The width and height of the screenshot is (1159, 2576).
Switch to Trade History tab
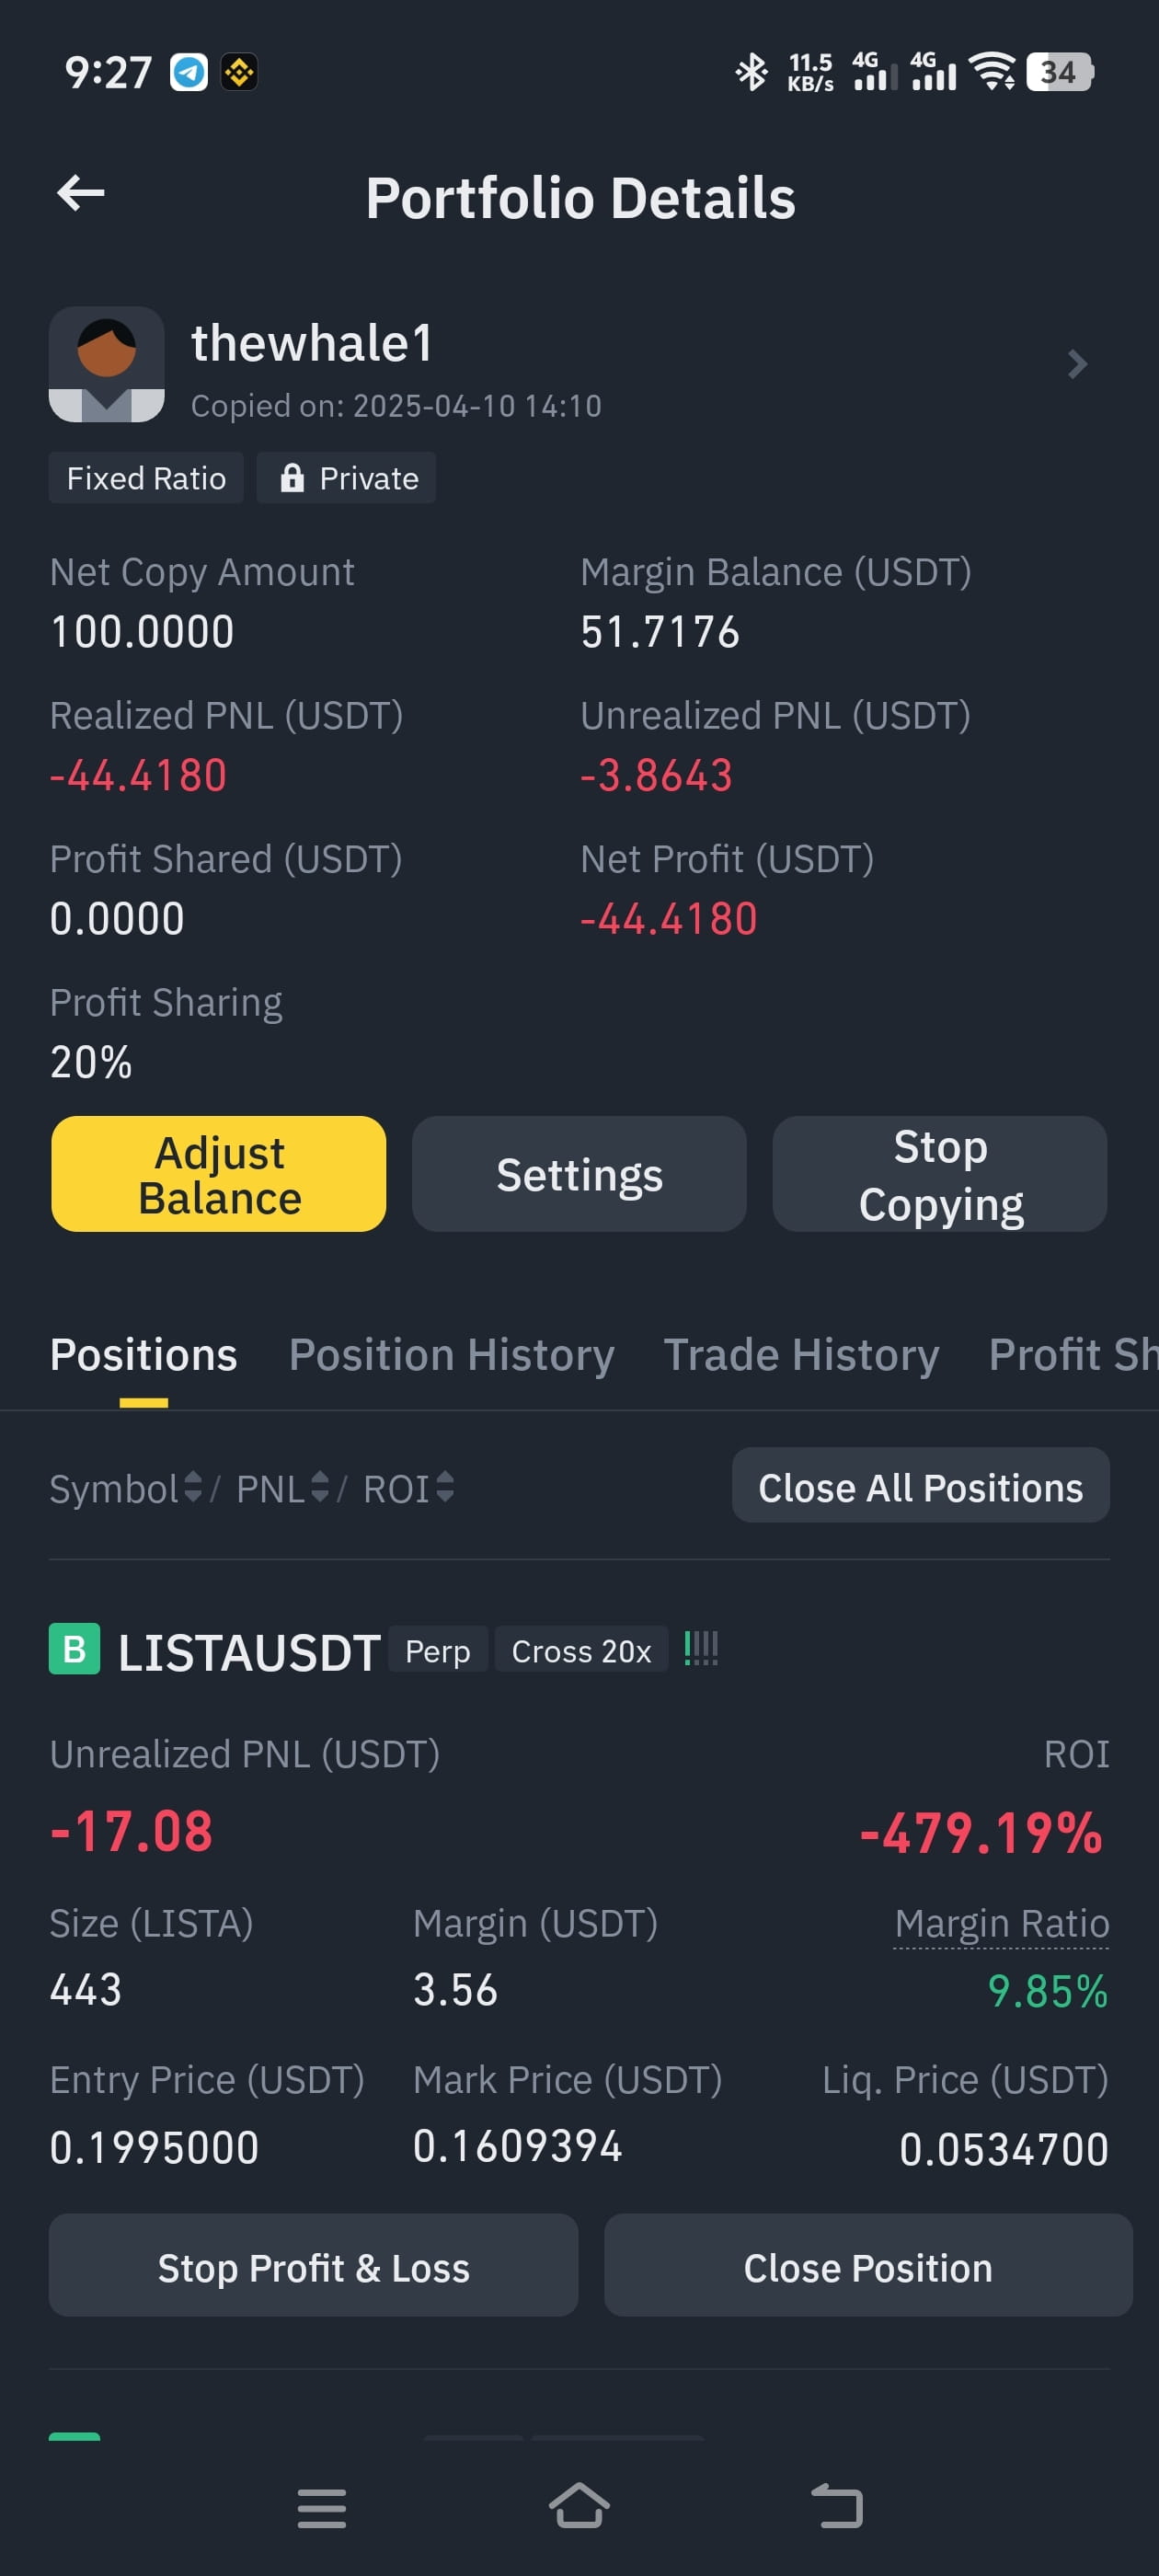(801, 1355)
